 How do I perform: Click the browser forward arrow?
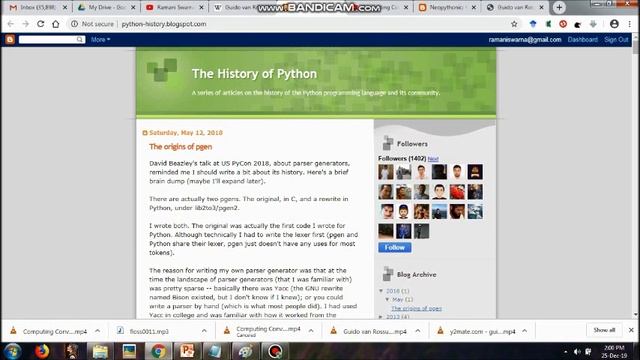(x=25, y=24)
